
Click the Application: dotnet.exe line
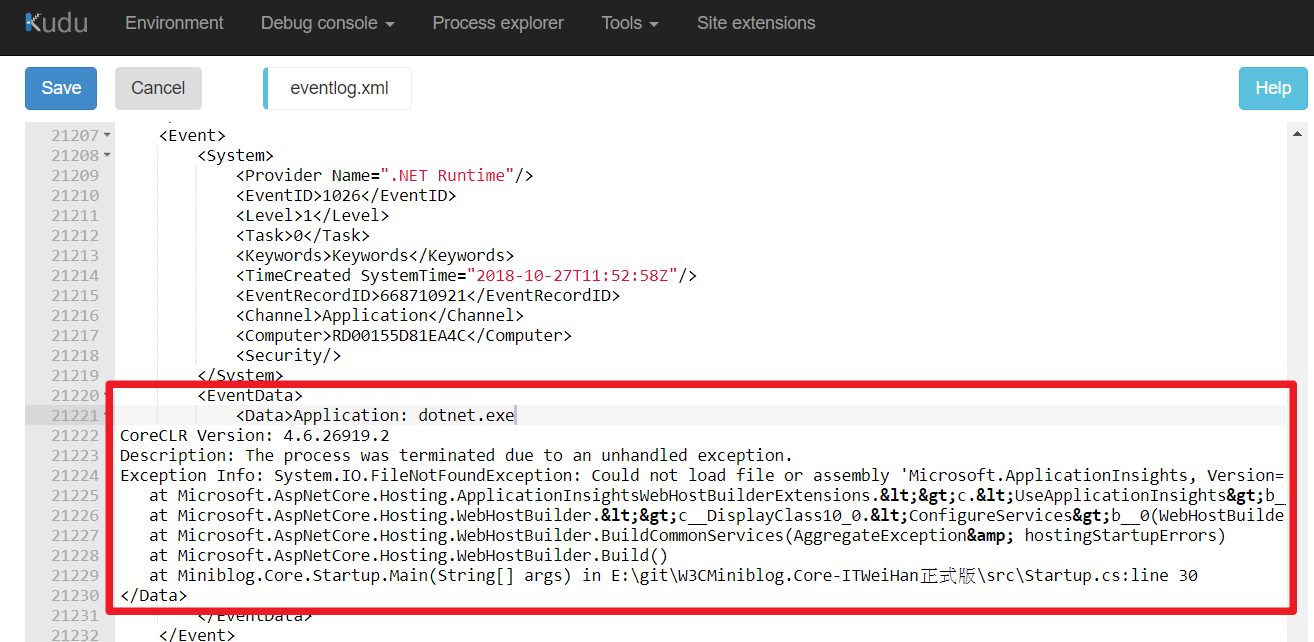[375, 416]
